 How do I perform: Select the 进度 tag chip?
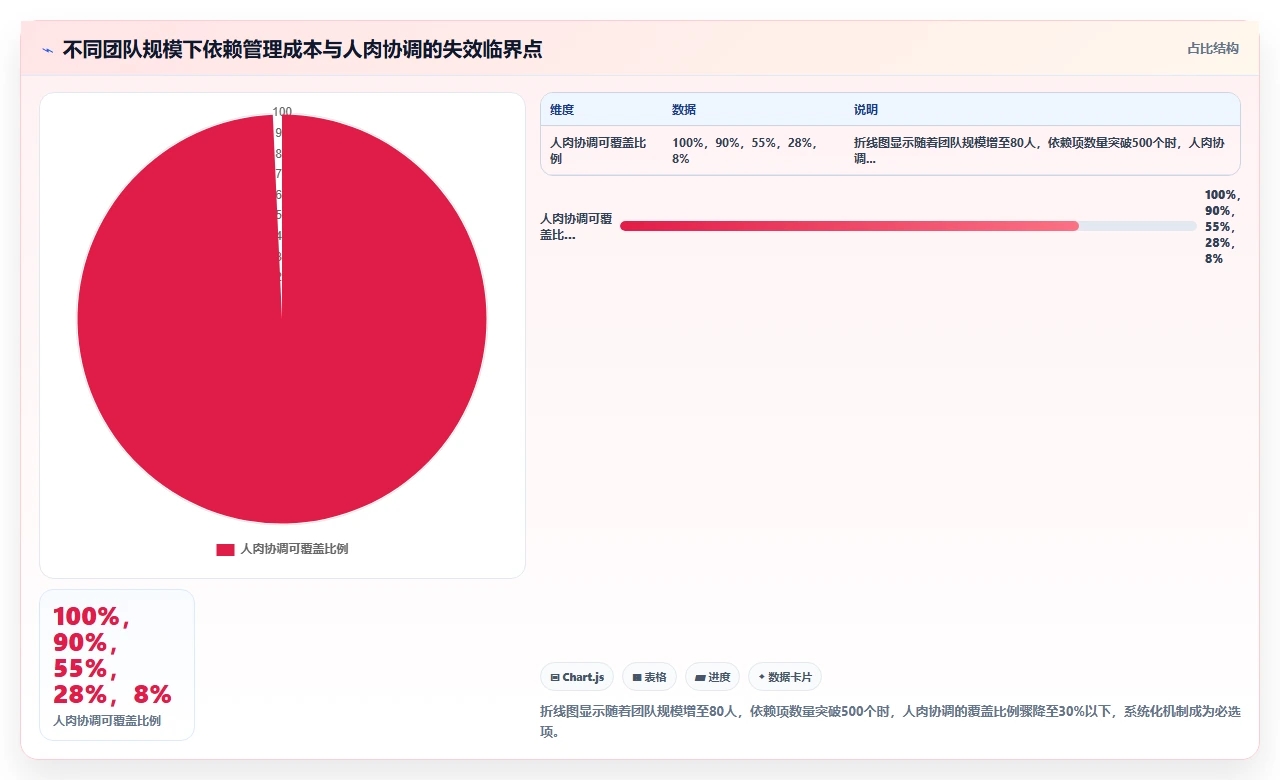712,677
